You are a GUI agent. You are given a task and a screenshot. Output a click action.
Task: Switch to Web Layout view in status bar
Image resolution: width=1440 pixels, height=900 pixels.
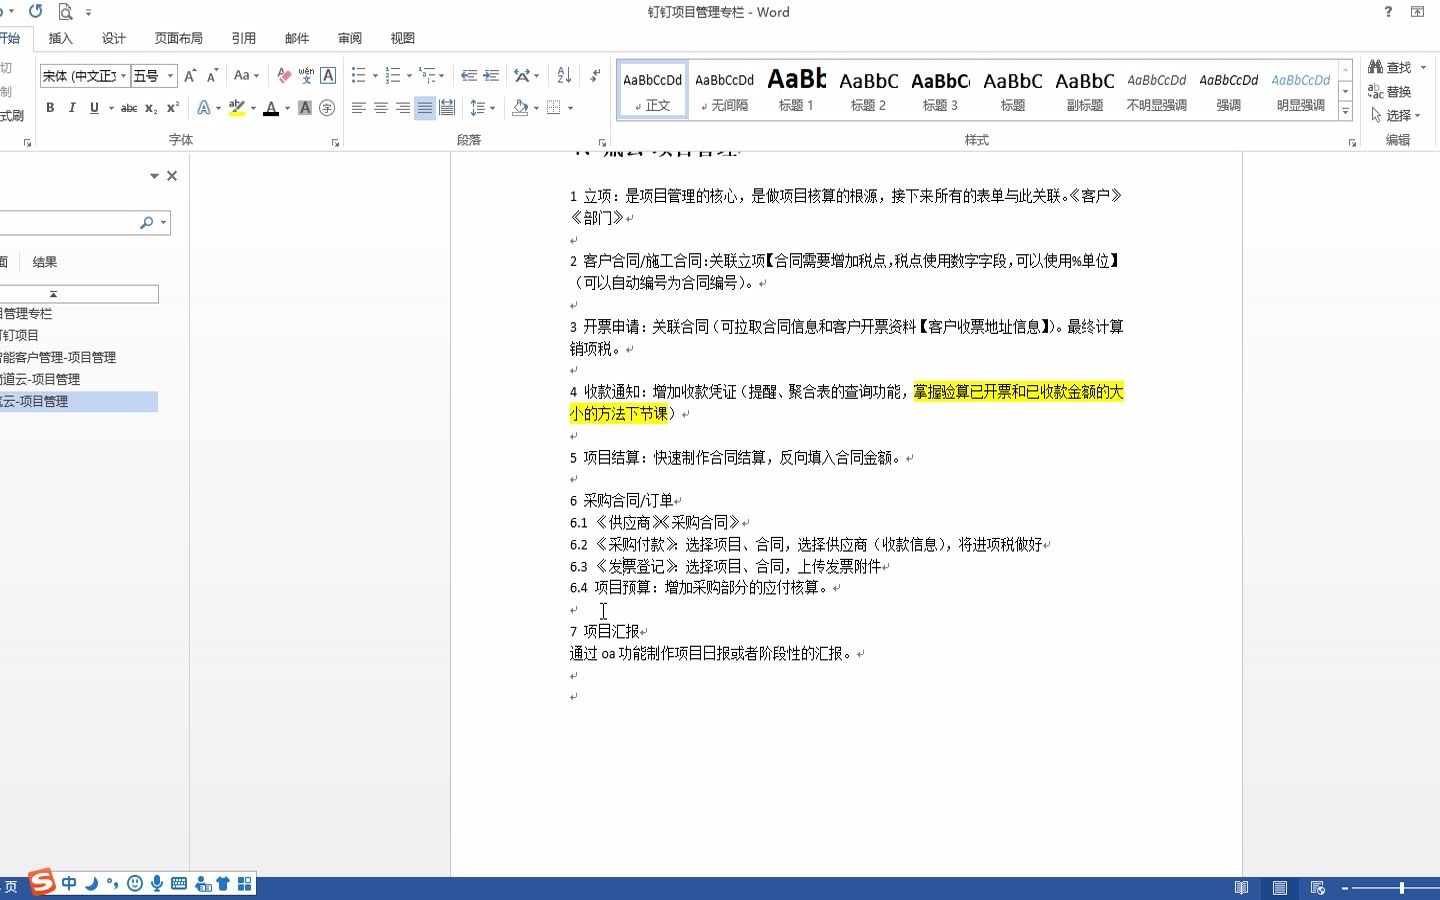(x=1317, y=888)
